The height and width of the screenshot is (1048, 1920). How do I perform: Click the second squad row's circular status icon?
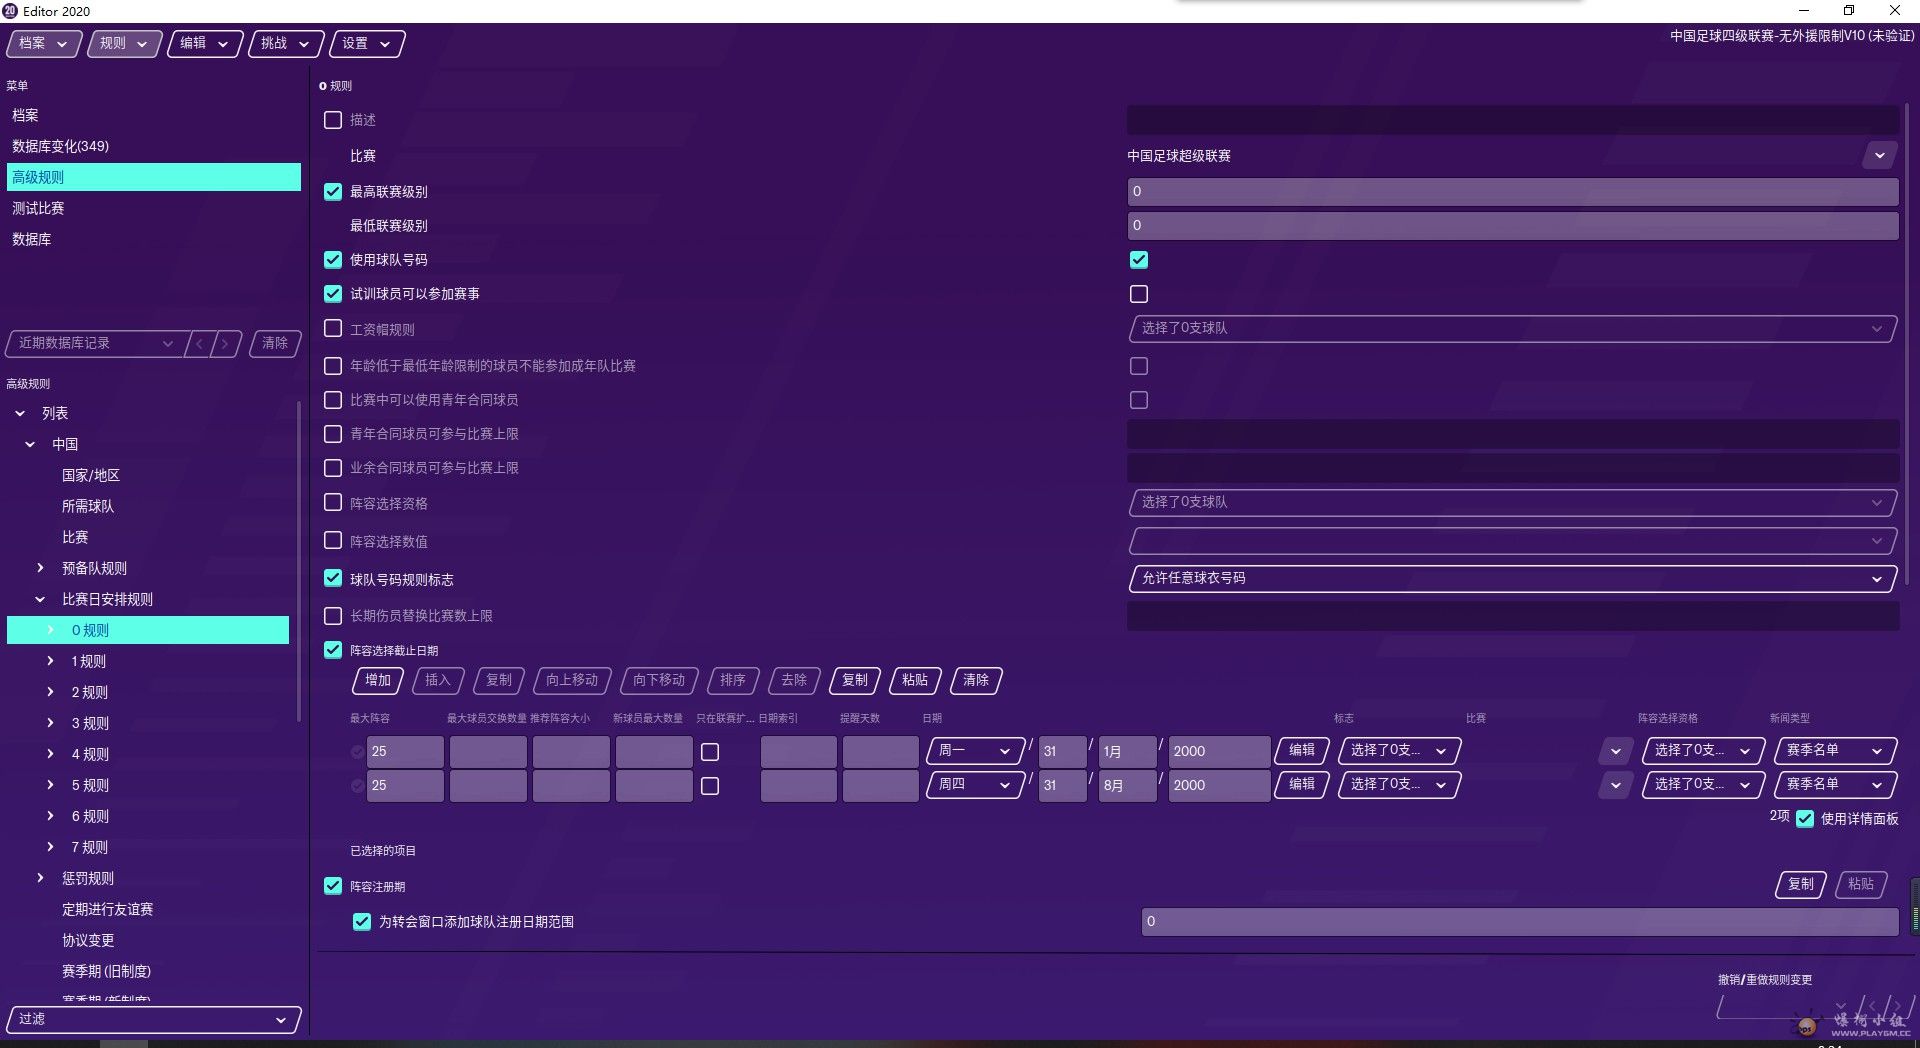click(x=357, y=786)
